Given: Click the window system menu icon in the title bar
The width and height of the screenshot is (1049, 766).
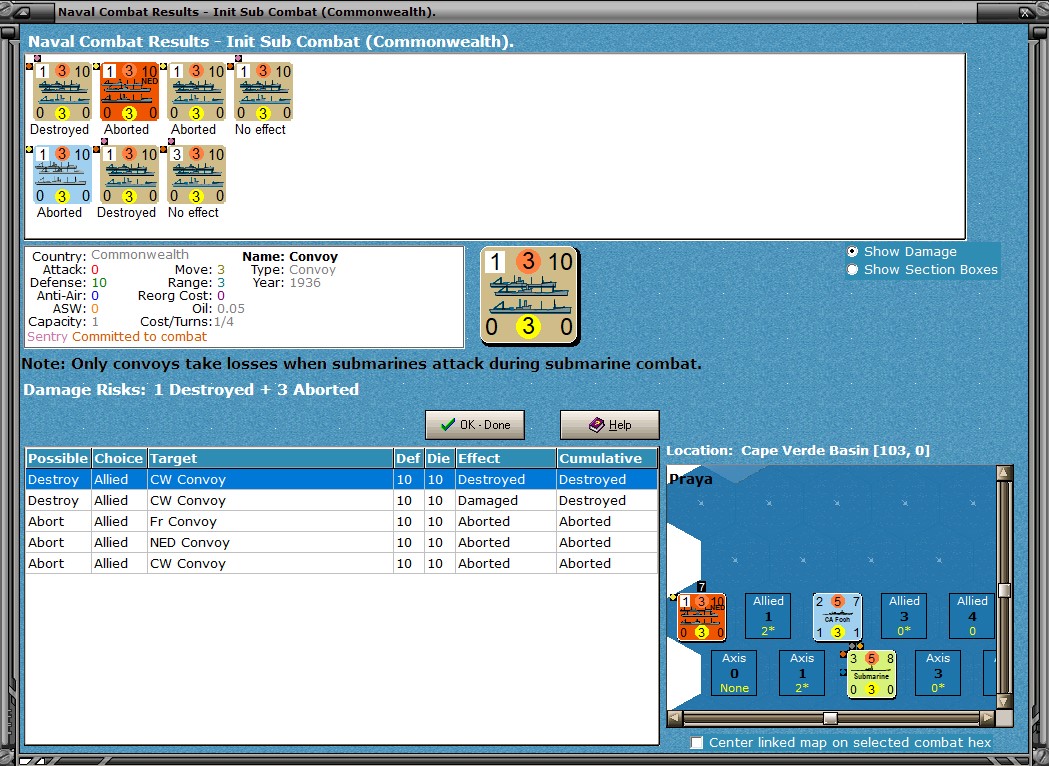Looking at the screenshot, I should 22,12.
